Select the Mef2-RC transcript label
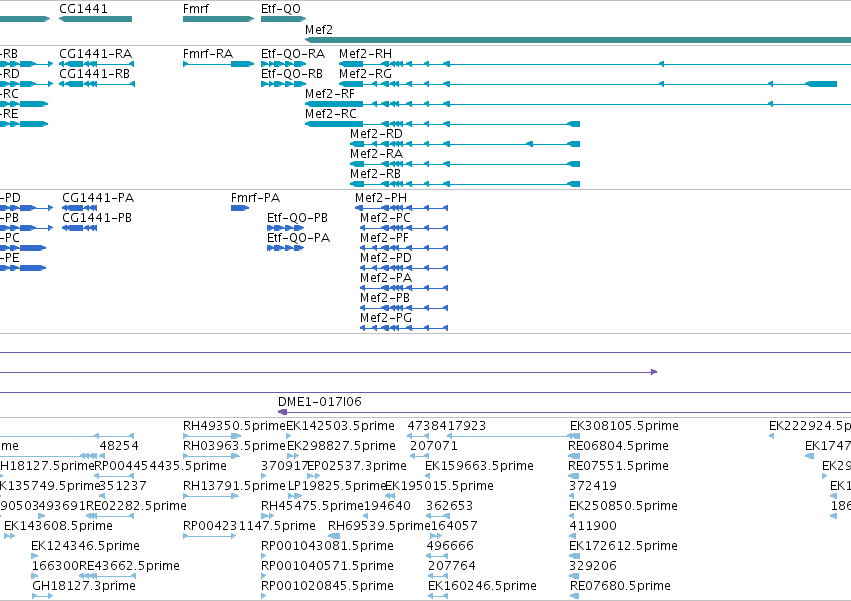Image resolution: width=851 pixels, height=601 pixels. tap(331, 114)
